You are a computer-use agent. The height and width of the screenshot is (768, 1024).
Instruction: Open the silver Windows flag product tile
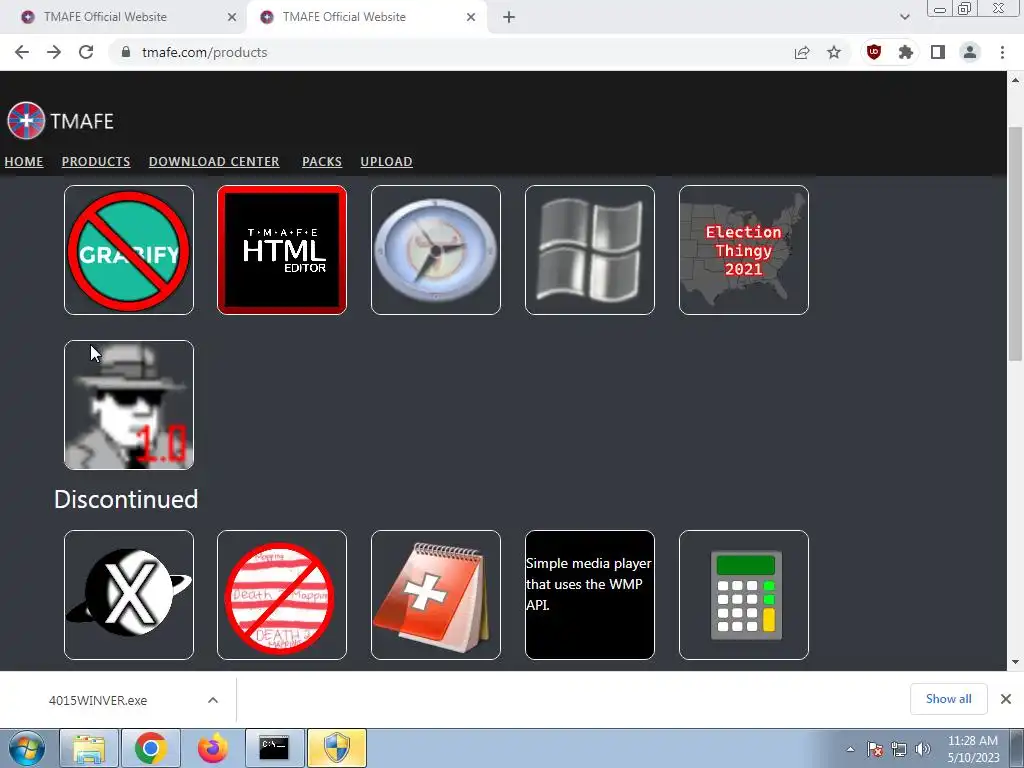coord(590,250)
